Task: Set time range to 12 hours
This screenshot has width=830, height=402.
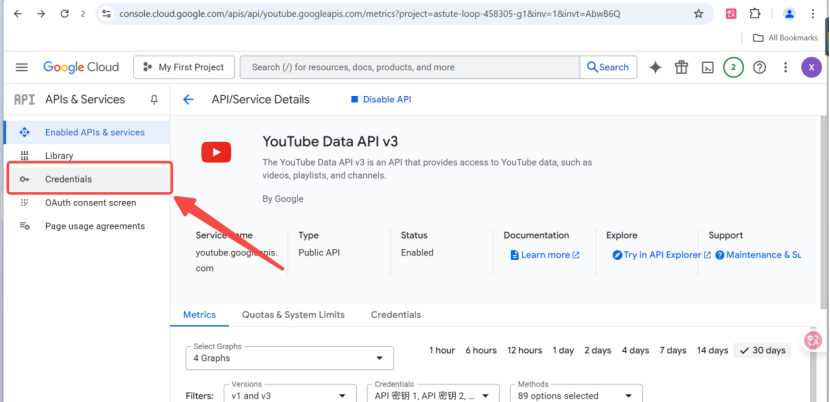Action: (x=525, y=351)
